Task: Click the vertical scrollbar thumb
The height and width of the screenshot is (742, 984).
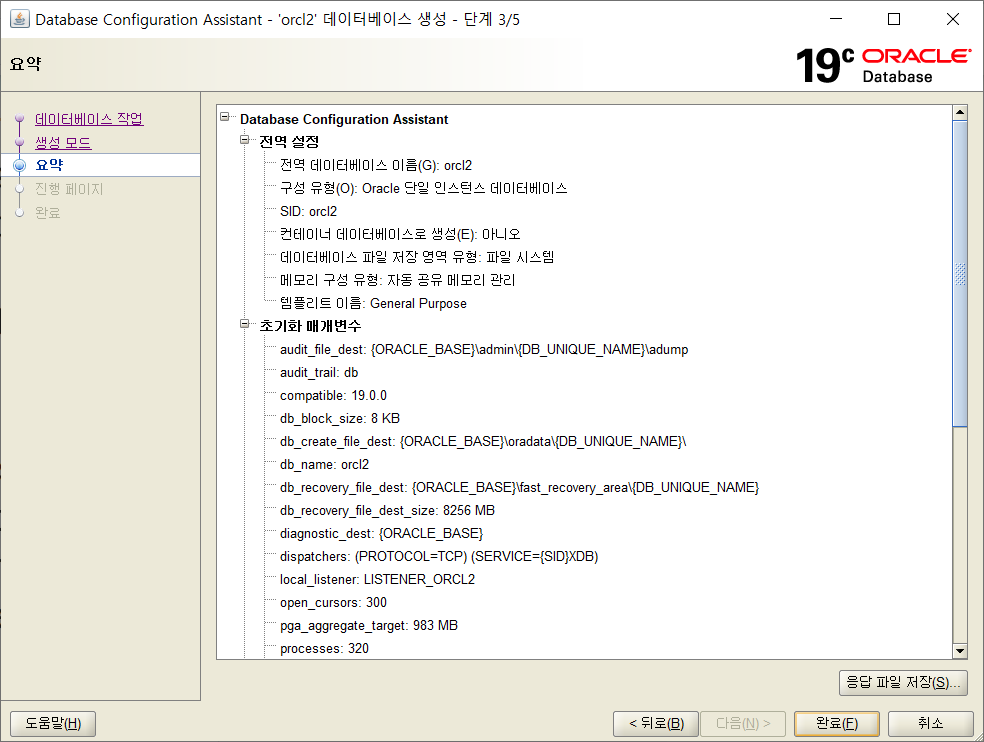Action: click(x=960, y=274)
